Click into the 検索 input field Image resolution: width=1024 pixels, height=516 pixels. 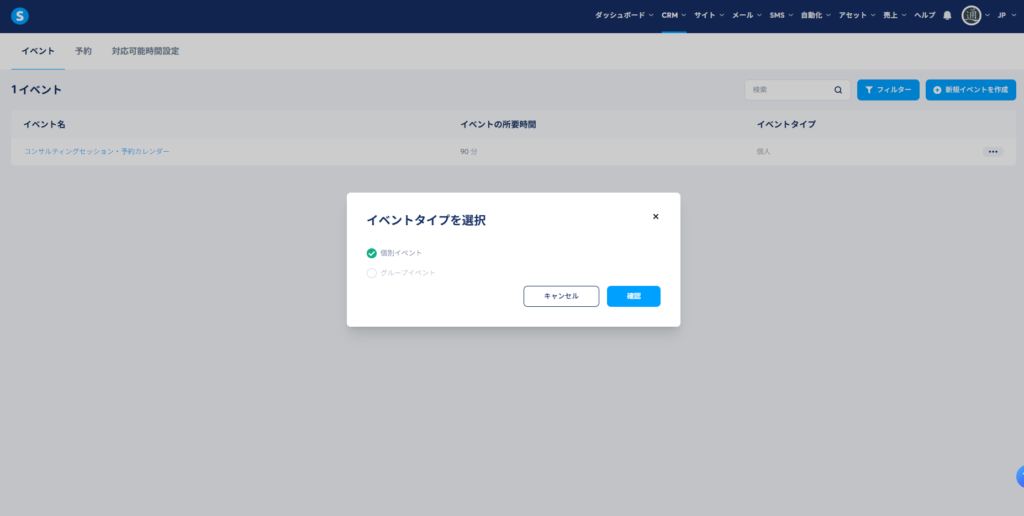click(x=790, y=90)
